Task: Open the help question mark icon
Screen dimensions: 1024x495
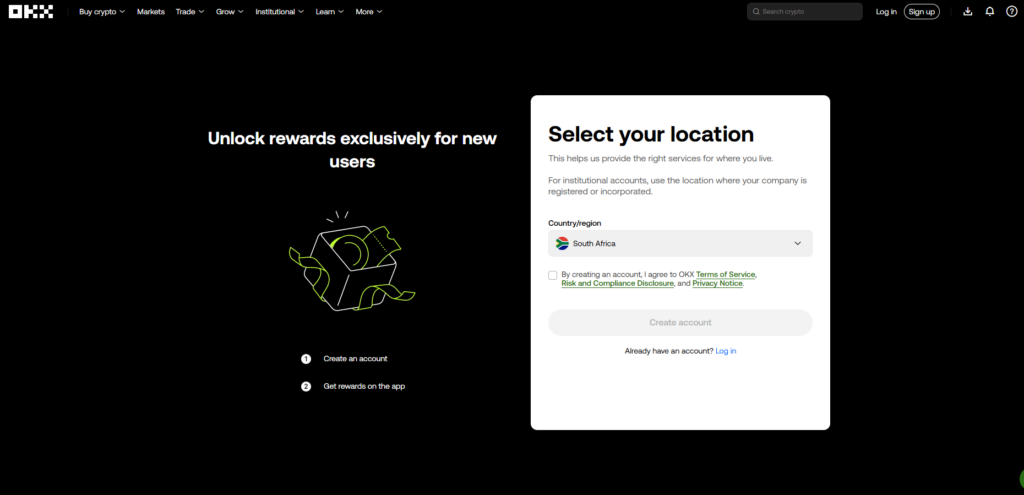Action: coord(1012,12)
